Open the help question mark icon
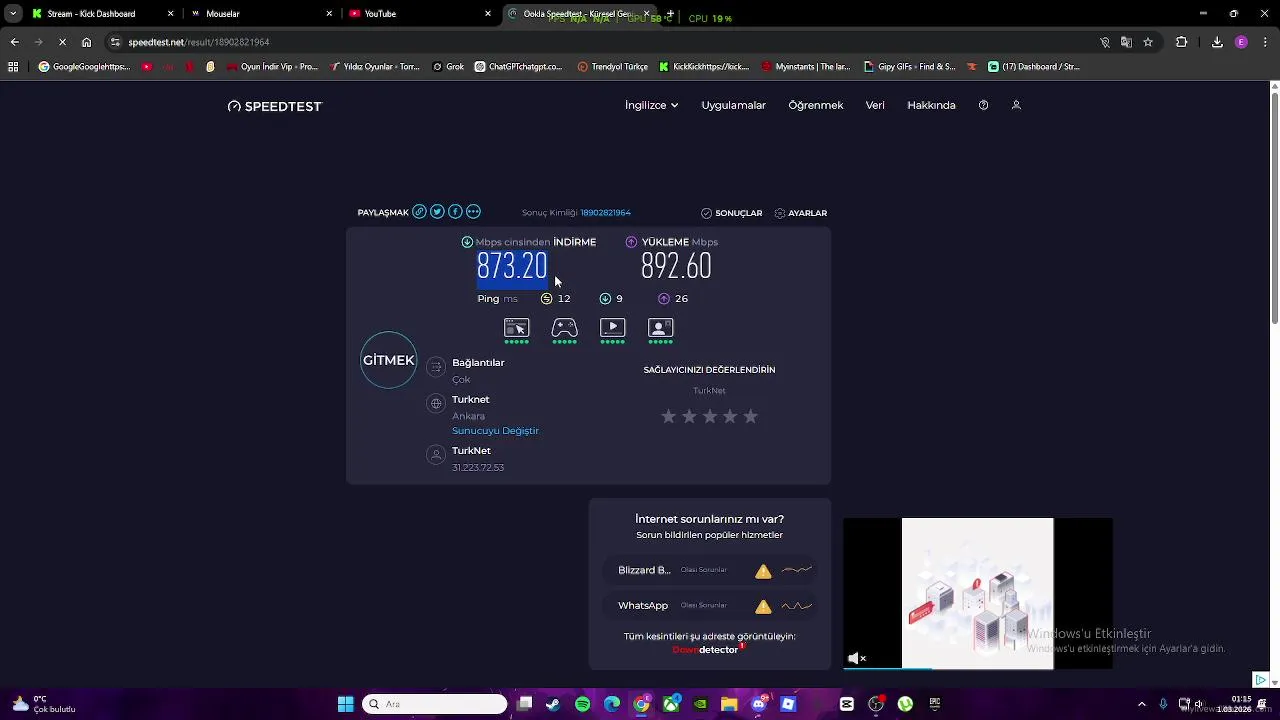This screenshot has height=720, width=1280. click(x=983, y=105)
